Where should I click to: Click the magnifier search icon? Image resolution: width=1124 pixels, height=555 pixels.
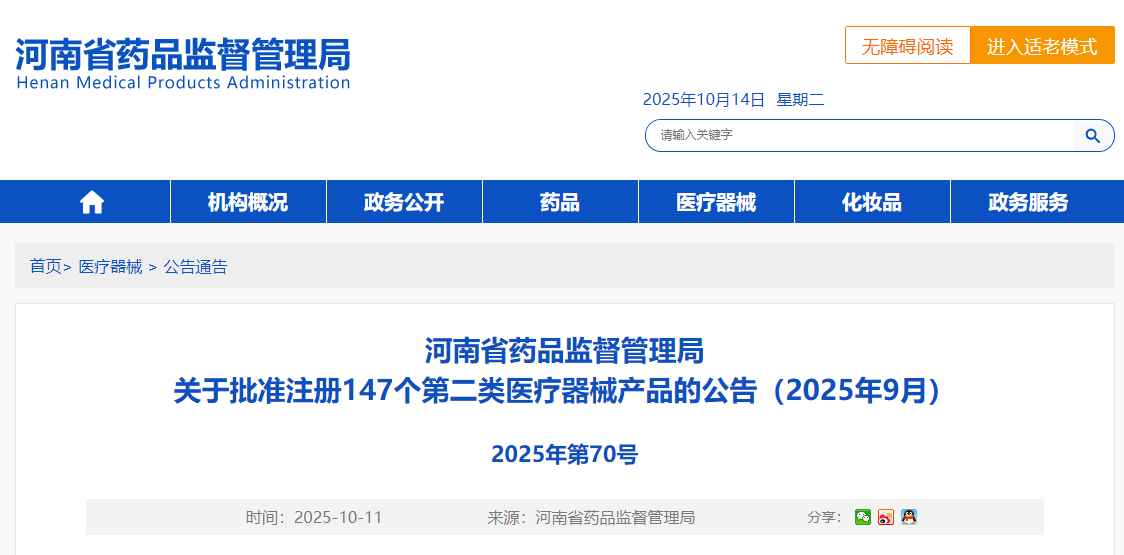pos(1093,136)
